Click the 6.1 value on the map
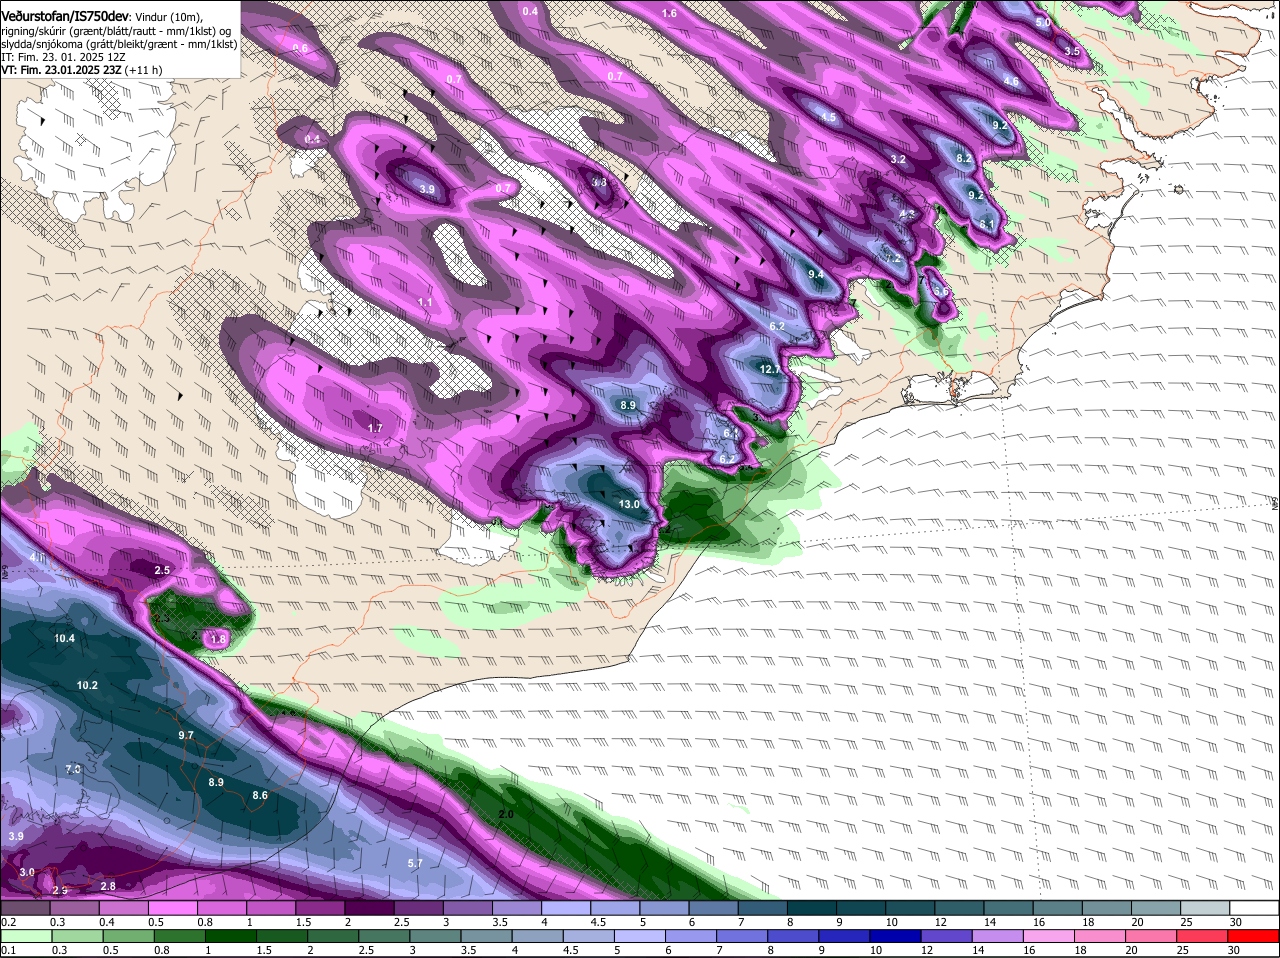This screenshot has width=1280, height=958. [x=731, y=434]
